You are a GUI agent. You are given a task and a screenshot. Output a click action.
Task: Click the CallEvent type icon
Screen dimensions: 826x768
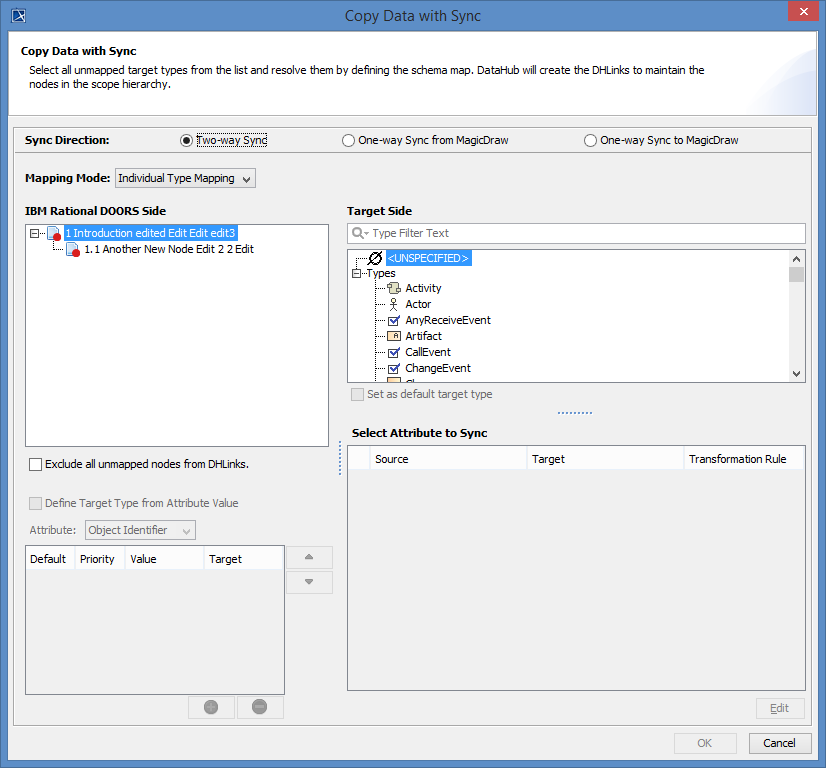(x=394, y=352)
